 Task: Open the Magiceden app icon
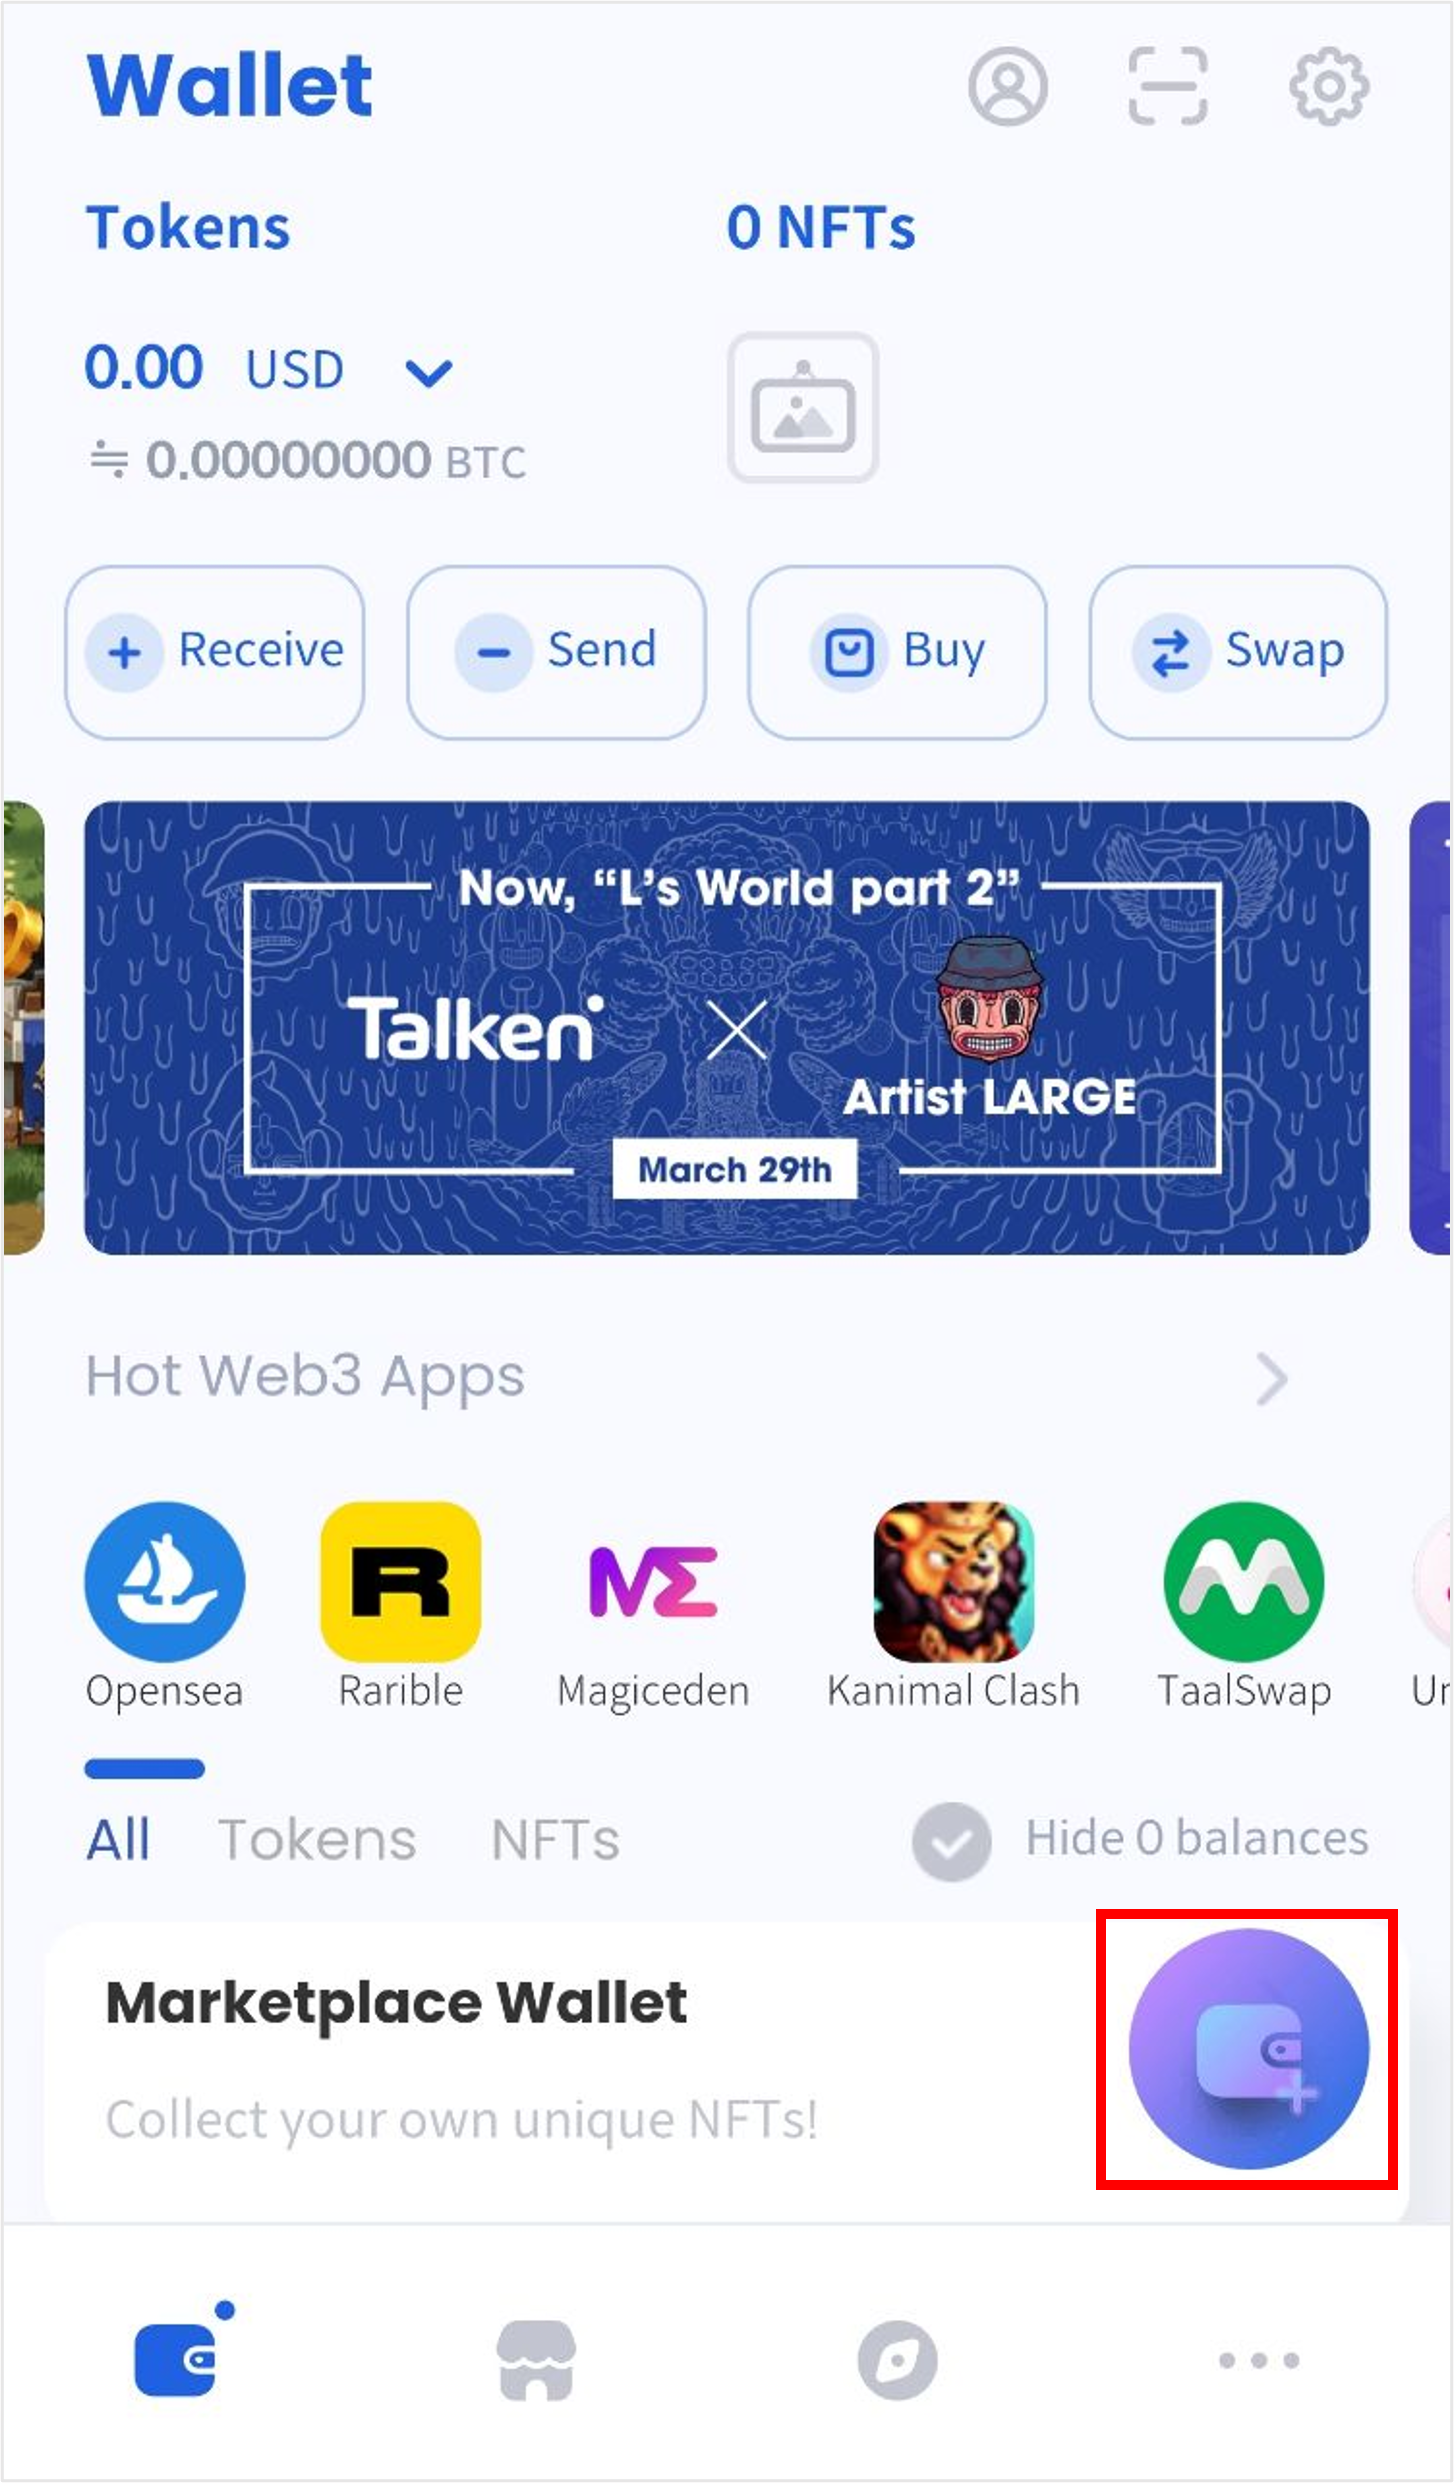pos(653,1582)
